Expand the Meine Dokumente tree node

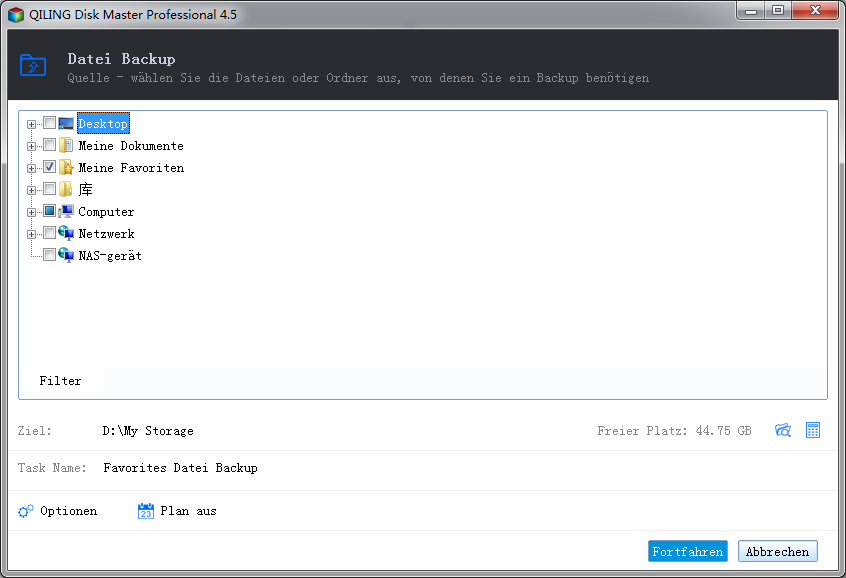click(x=31, y=146)
